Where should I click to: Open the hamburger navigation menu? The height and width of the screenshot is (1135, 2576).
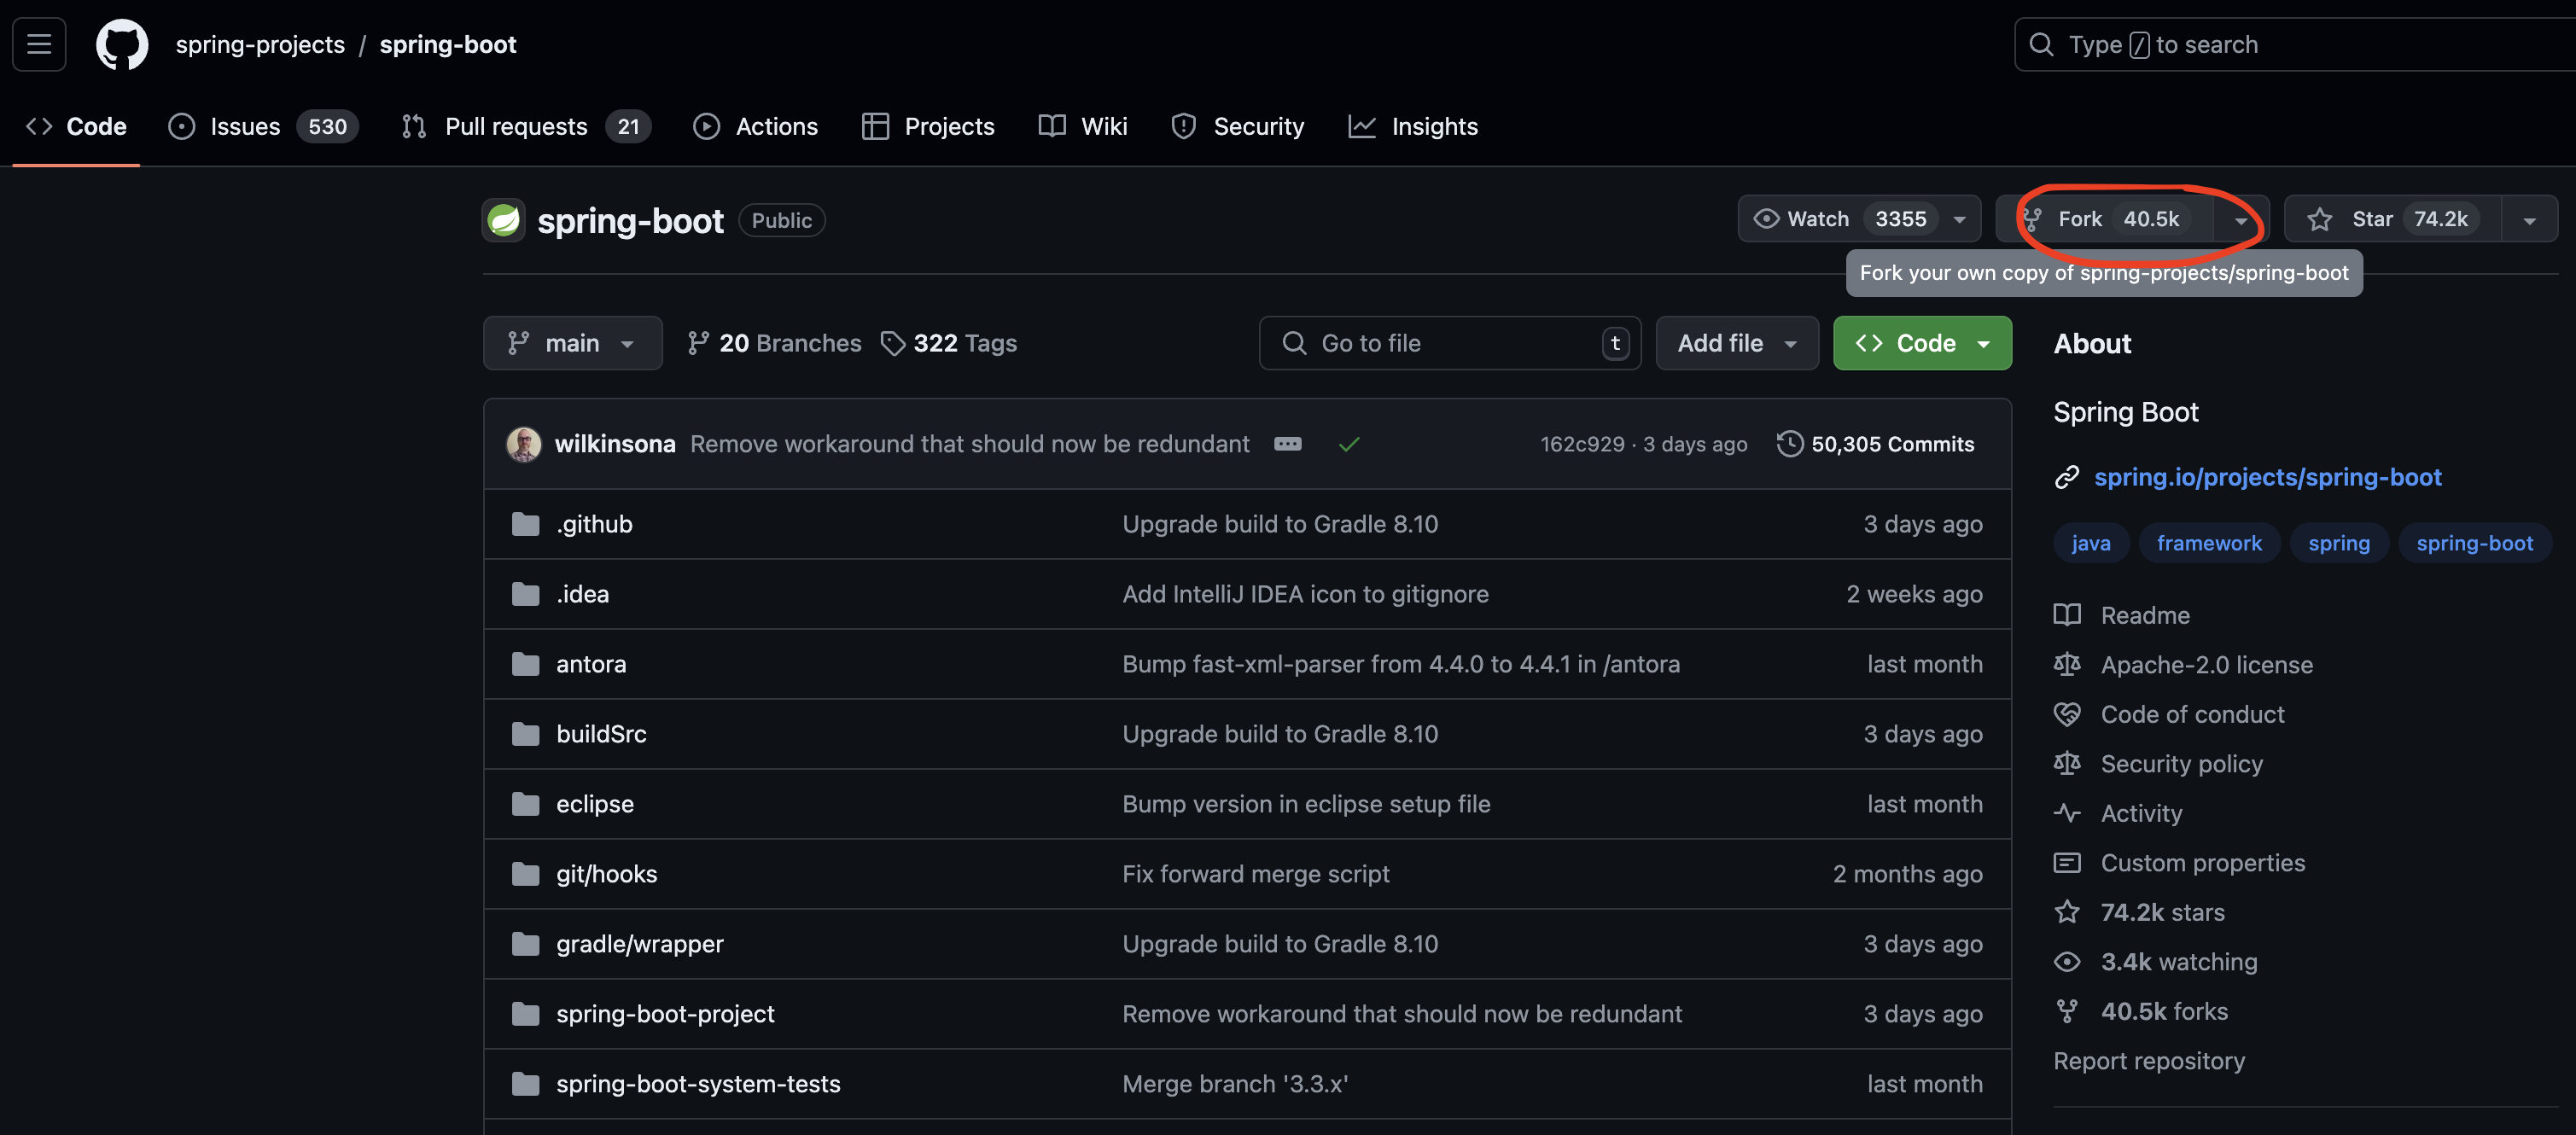pyautogui.click(x=39, y=44)
